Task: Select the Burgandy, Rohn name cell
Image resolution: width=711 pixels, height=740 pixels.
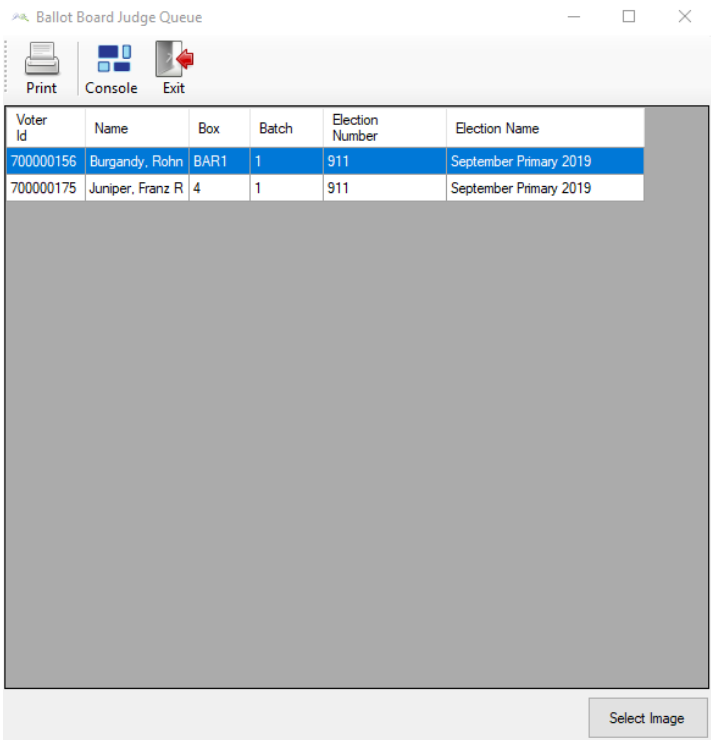Action: pyautogui.click(x=137, y=161)
